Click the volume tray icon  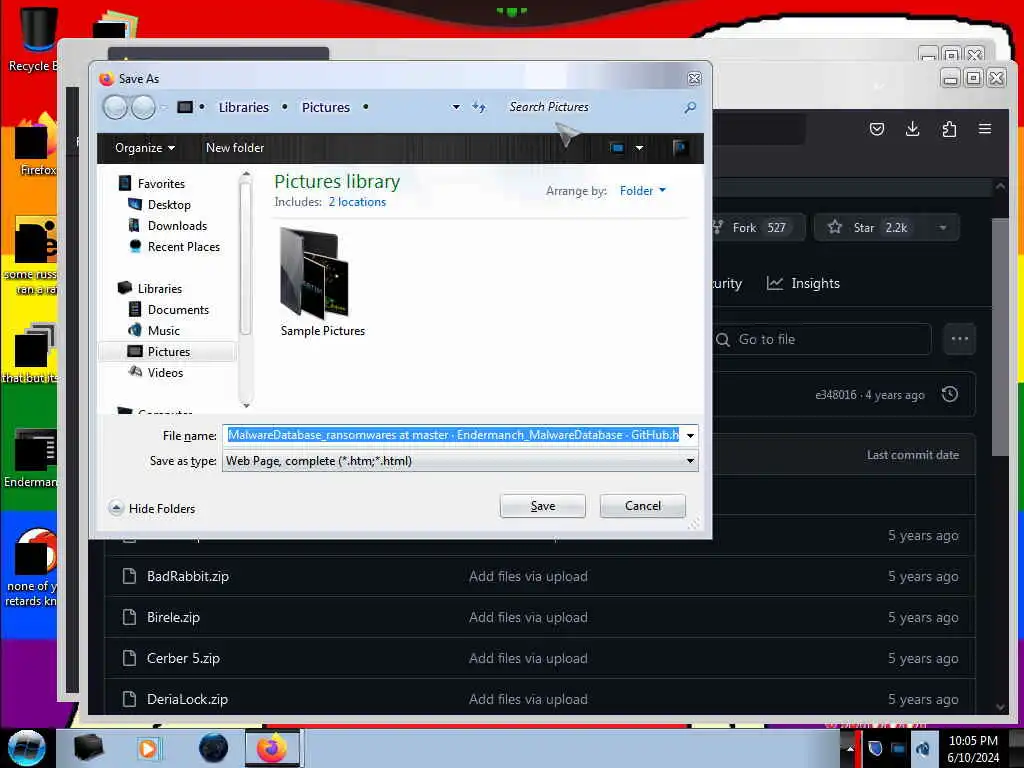tap(922, 749)
